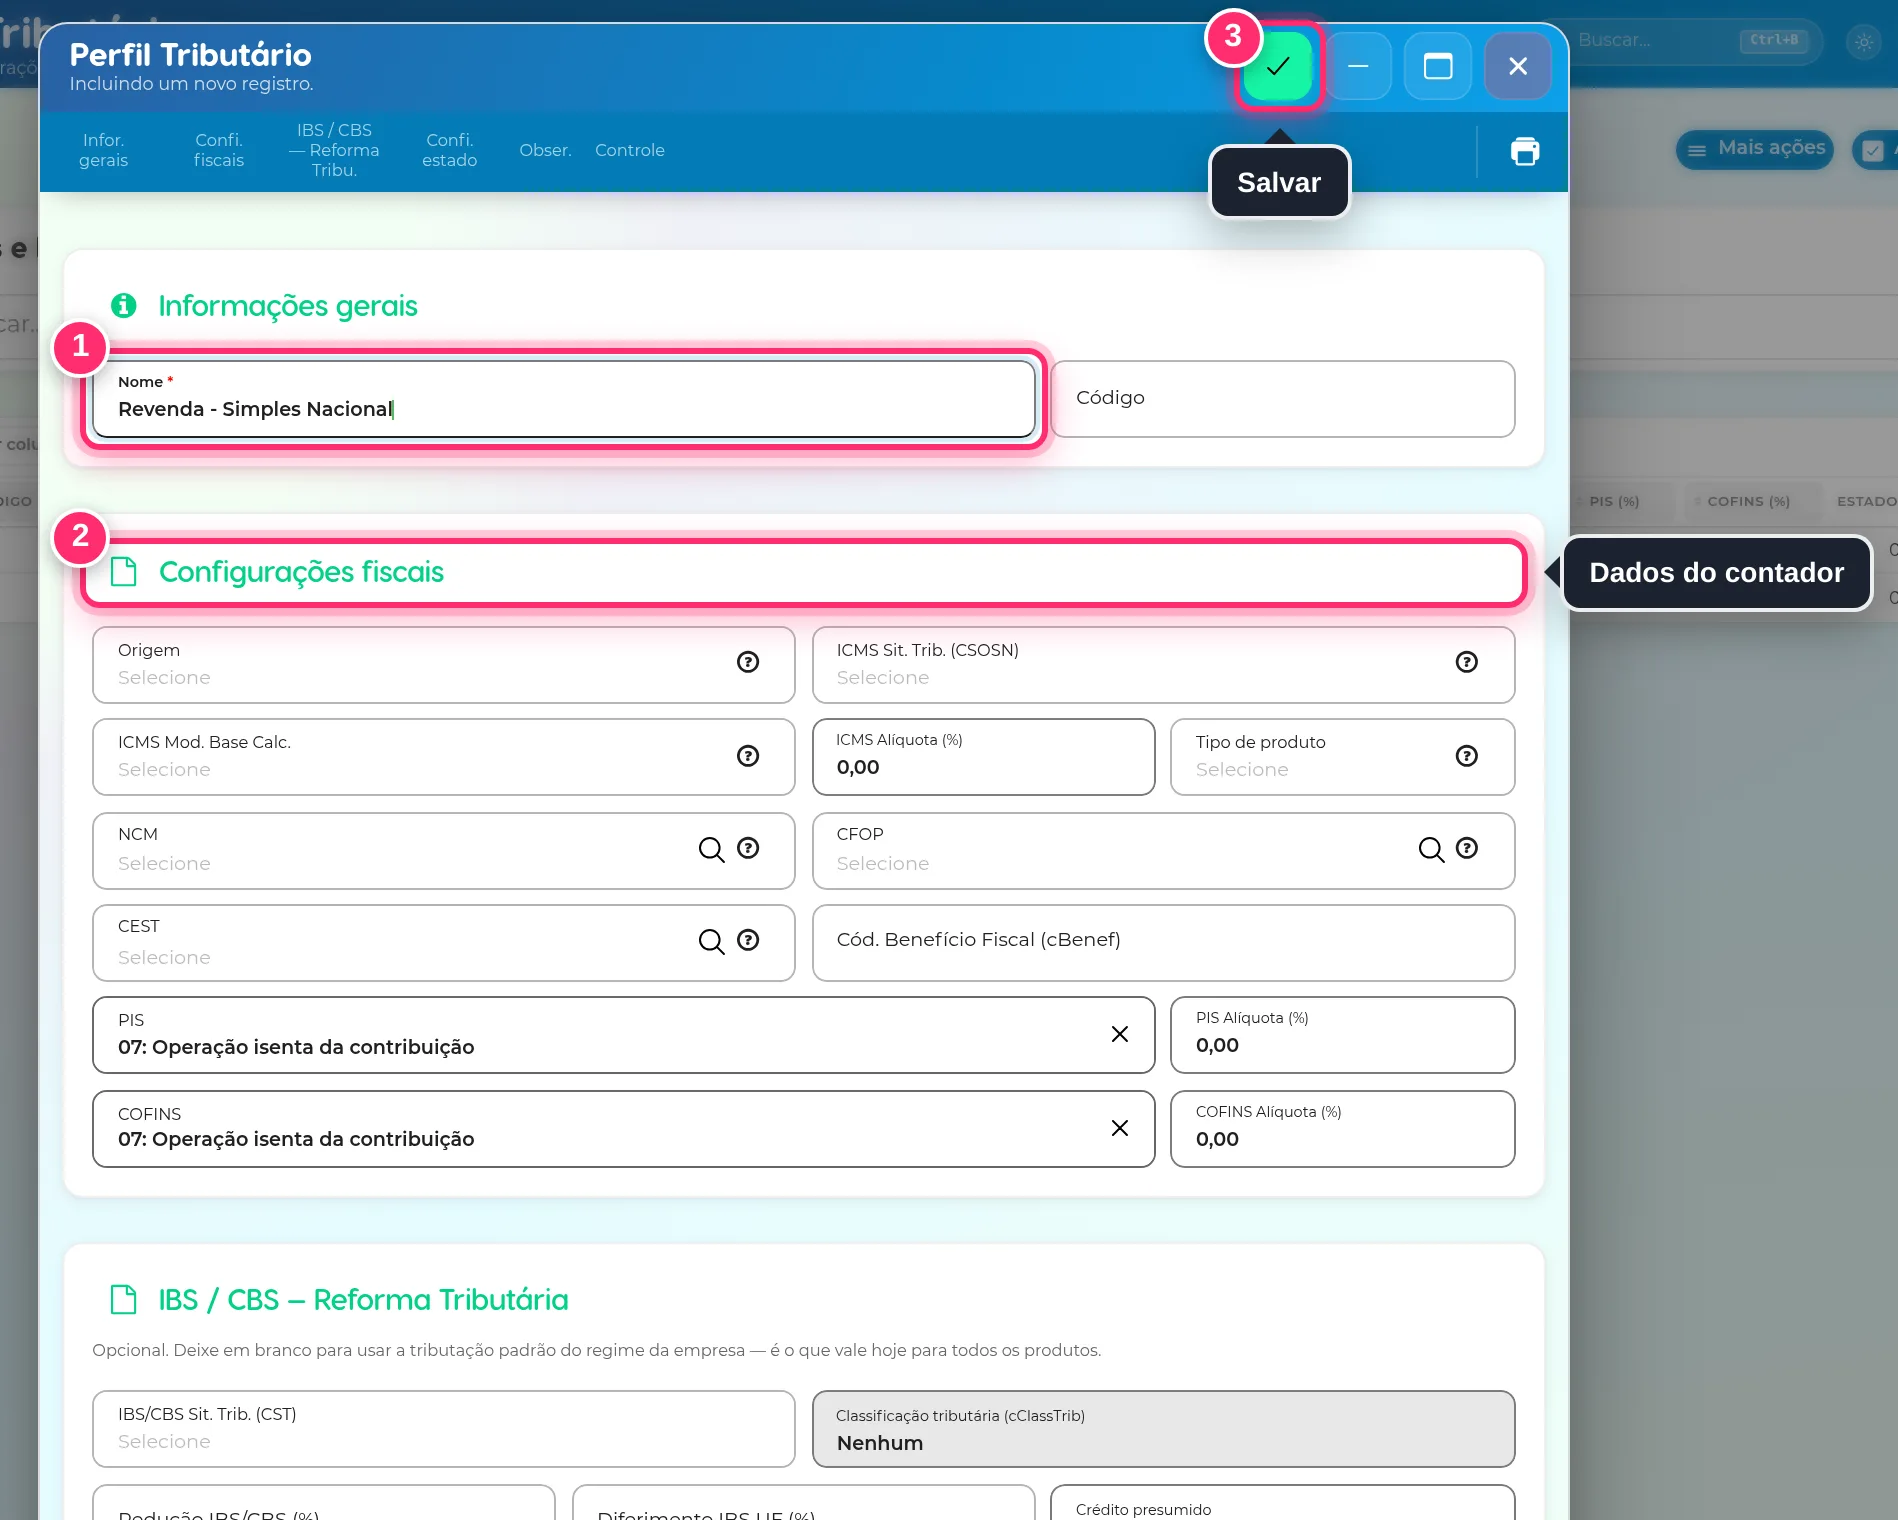This screenshot has width=1898, height=1520.
Task: Go to Infor. gerais tab
Action: pos(104,150)
